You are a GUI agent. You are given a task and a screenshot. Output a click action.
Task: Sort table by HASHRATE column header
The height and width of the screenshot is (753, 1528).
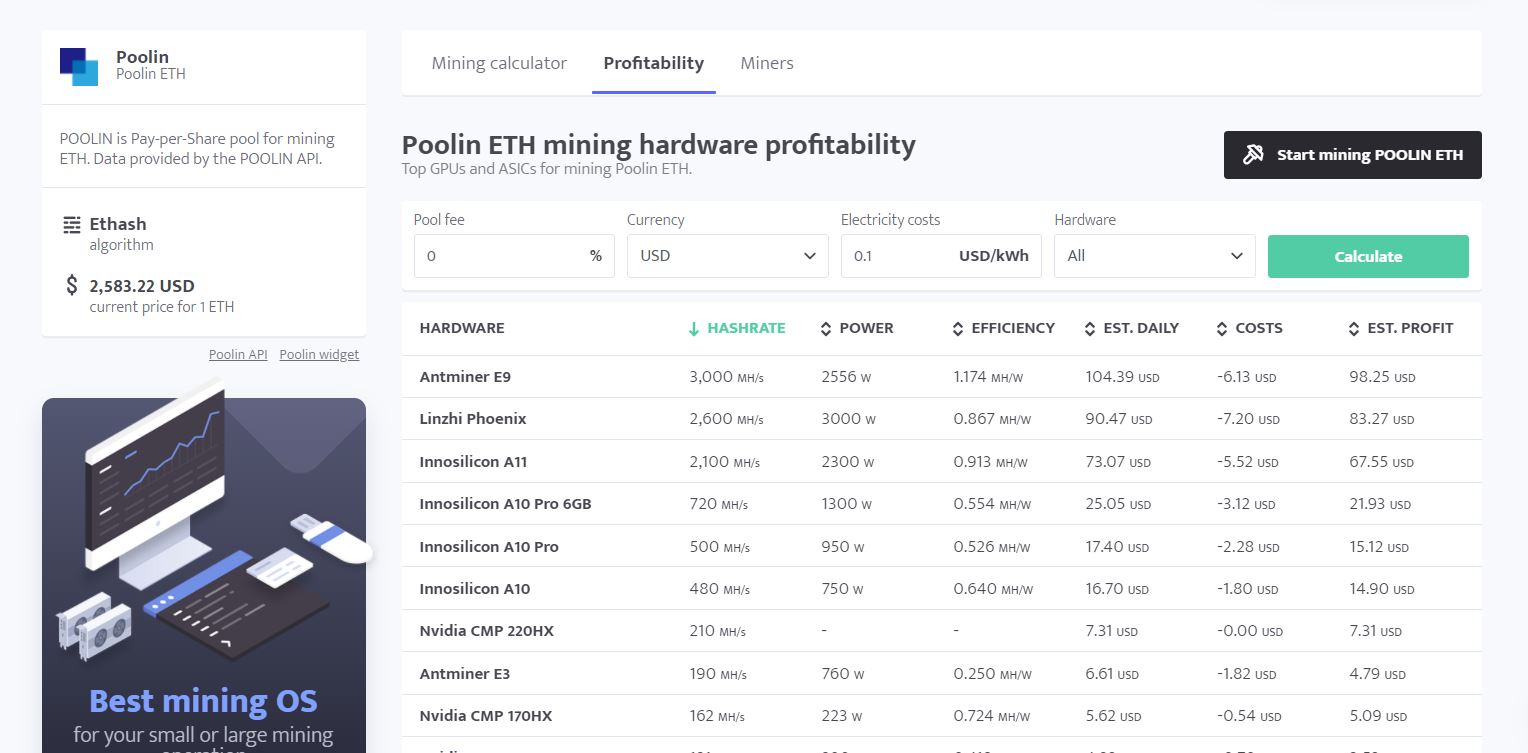(746, 328)
